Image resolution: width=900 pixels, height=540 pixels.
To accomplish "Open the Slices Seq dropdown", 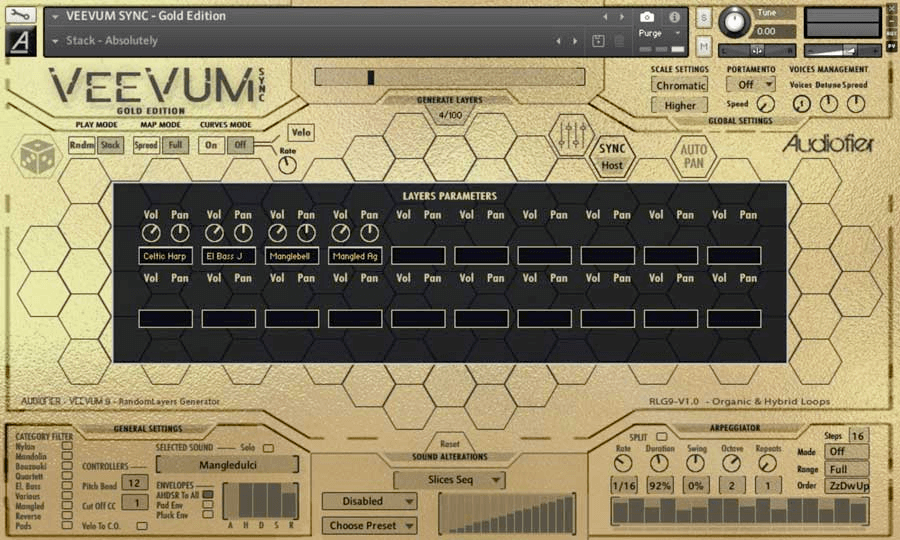I will (463, 480).
